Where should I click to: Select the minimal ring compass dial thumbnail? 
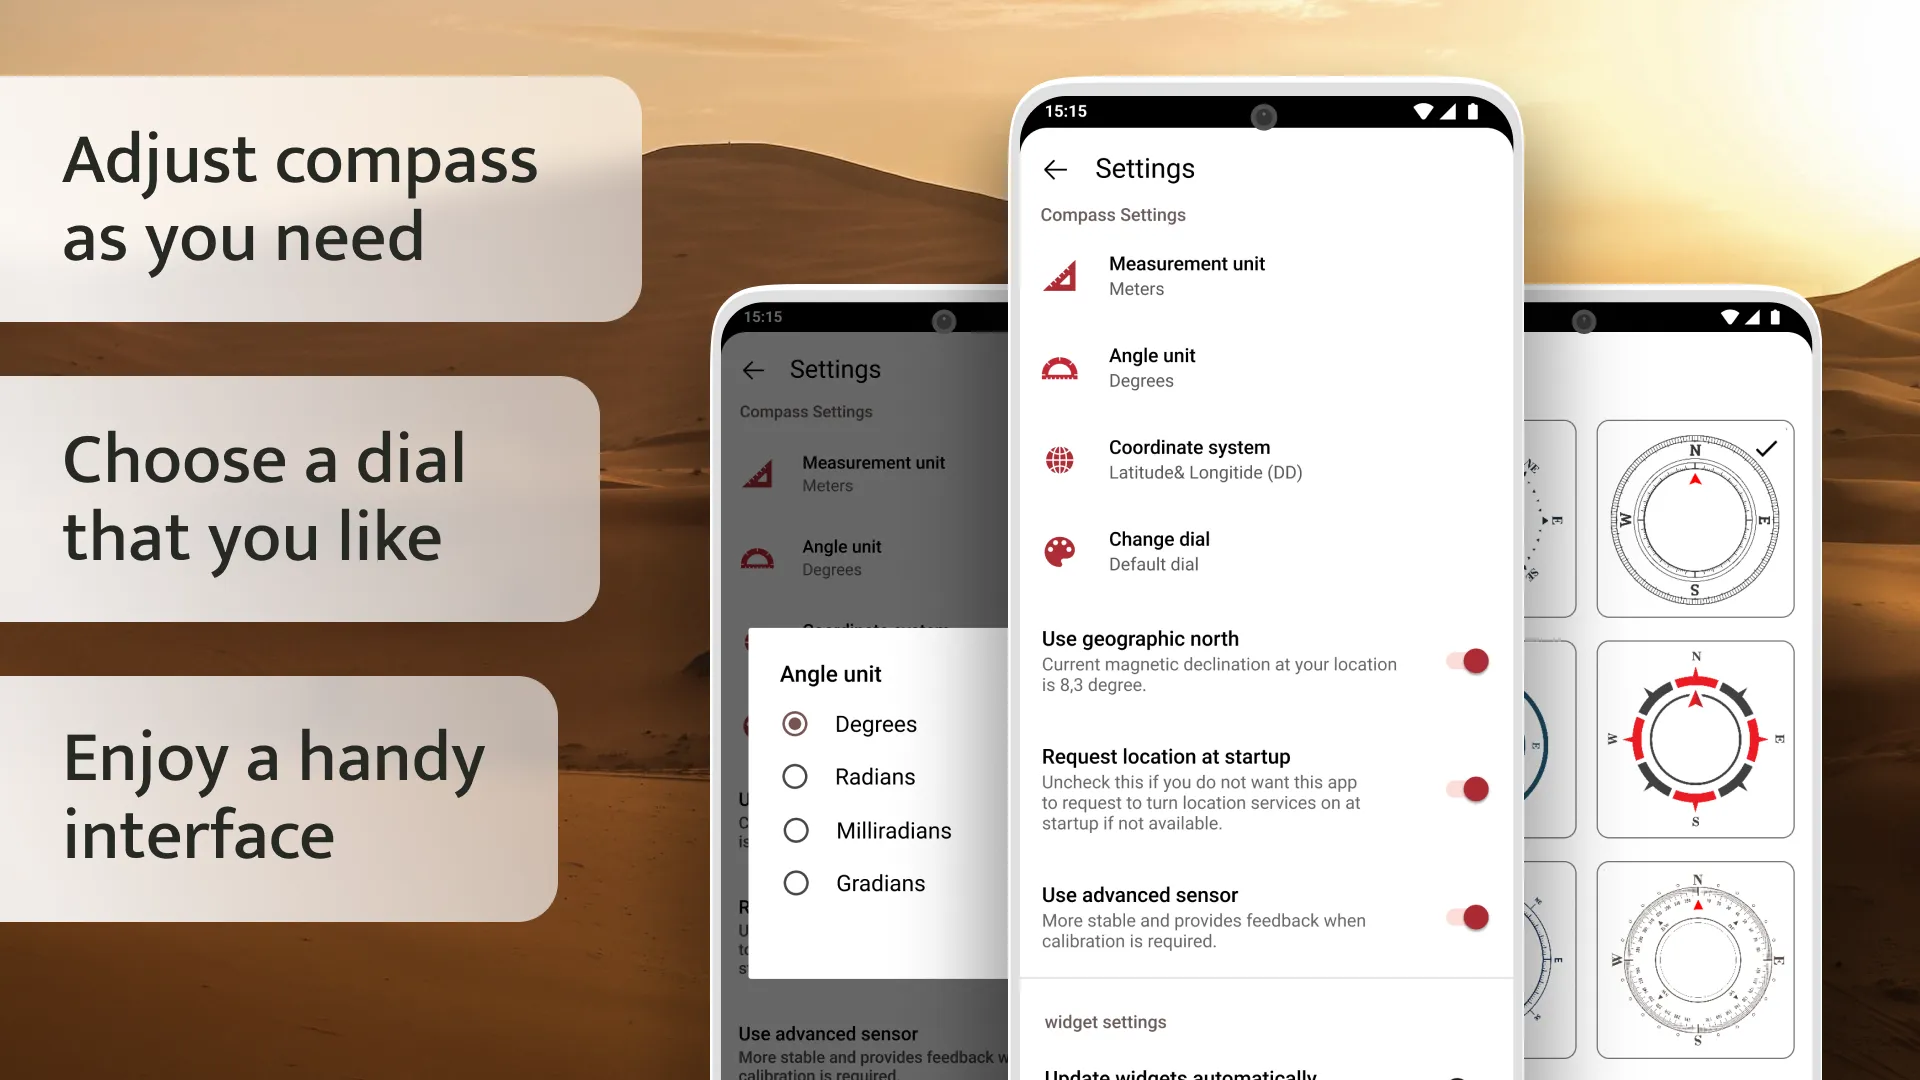click(x=1693, y=740)
